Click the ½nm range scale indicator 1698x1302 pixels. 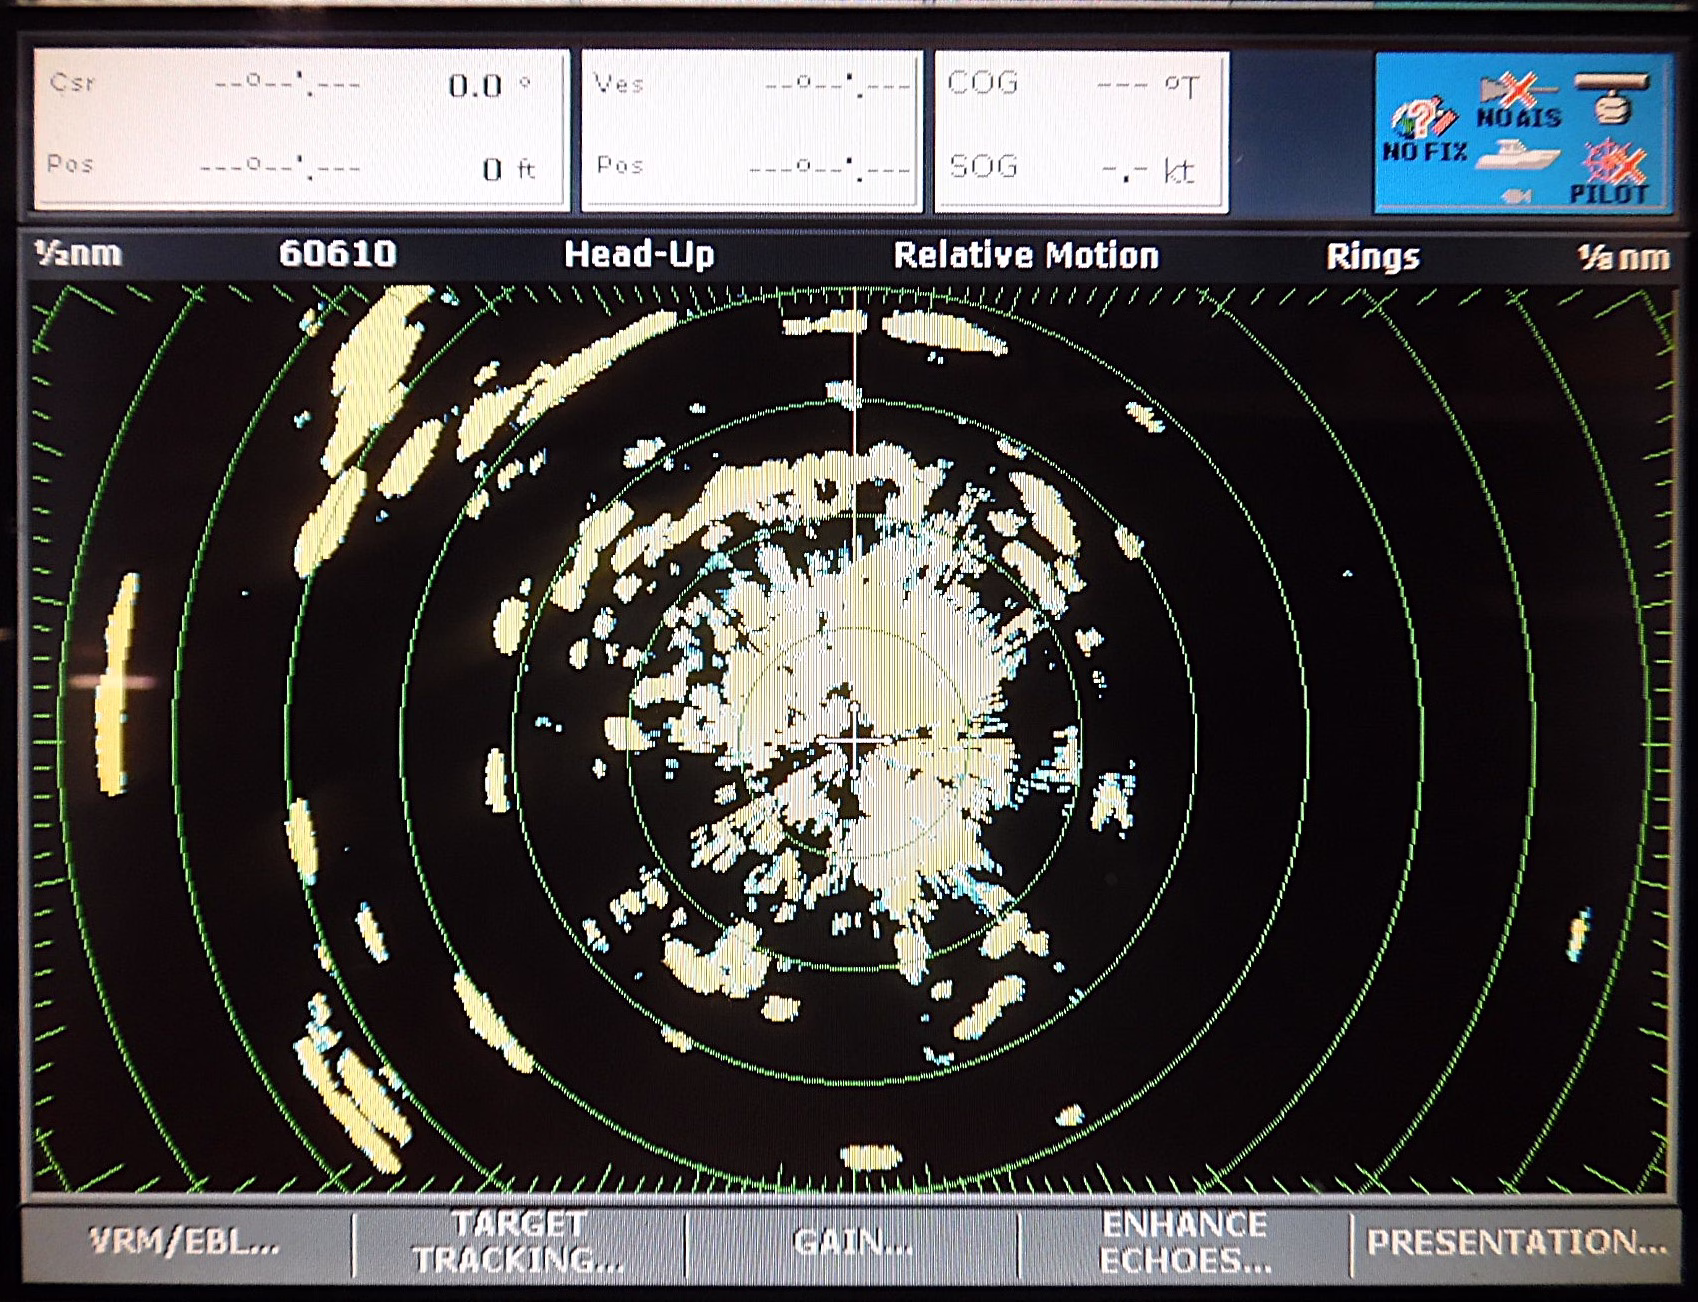tap(78, 254)
